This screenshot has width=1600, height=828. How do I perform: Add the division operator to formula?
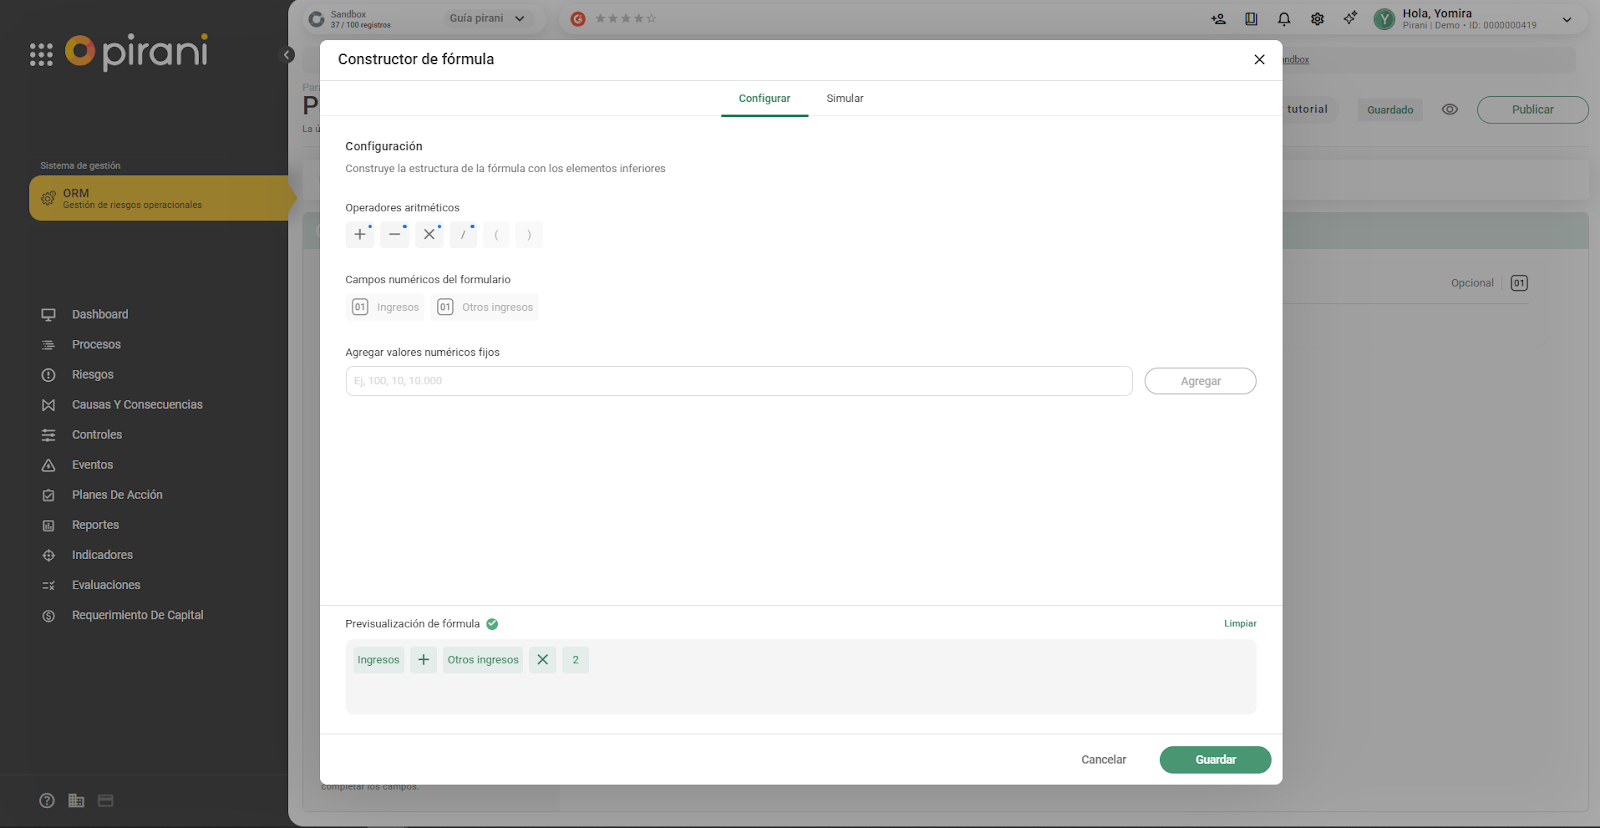pos(463,235)
